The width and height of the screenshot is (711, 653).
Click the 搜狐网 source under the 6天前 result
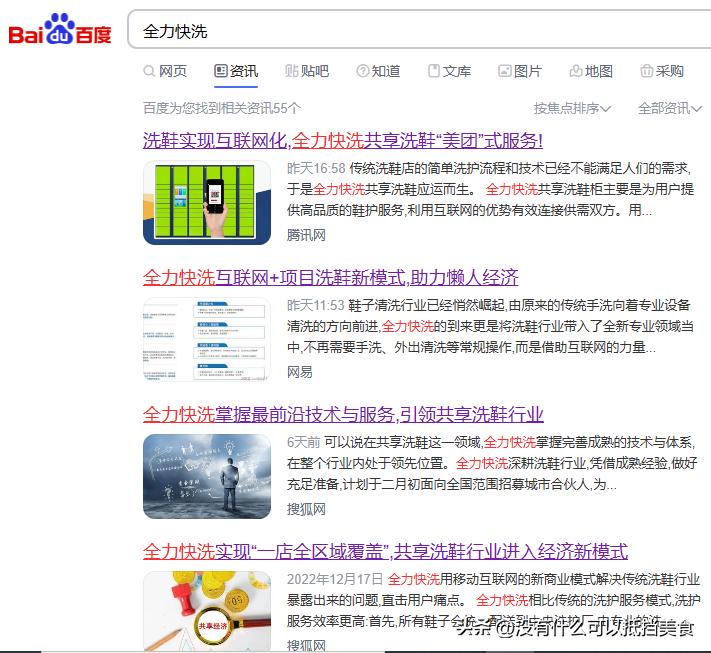click(306, 509)
